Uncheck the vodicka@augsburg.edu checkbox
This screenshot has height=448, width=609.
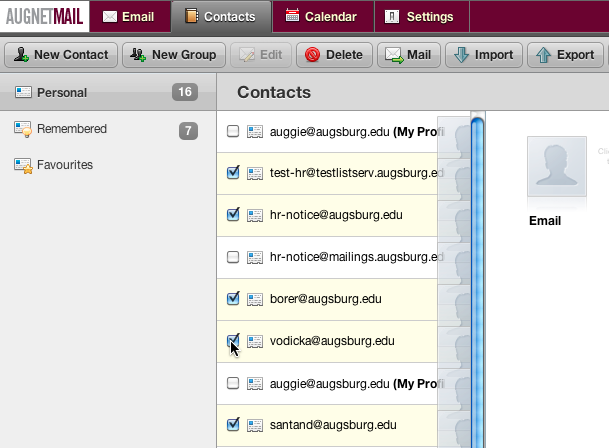[233, 340]
